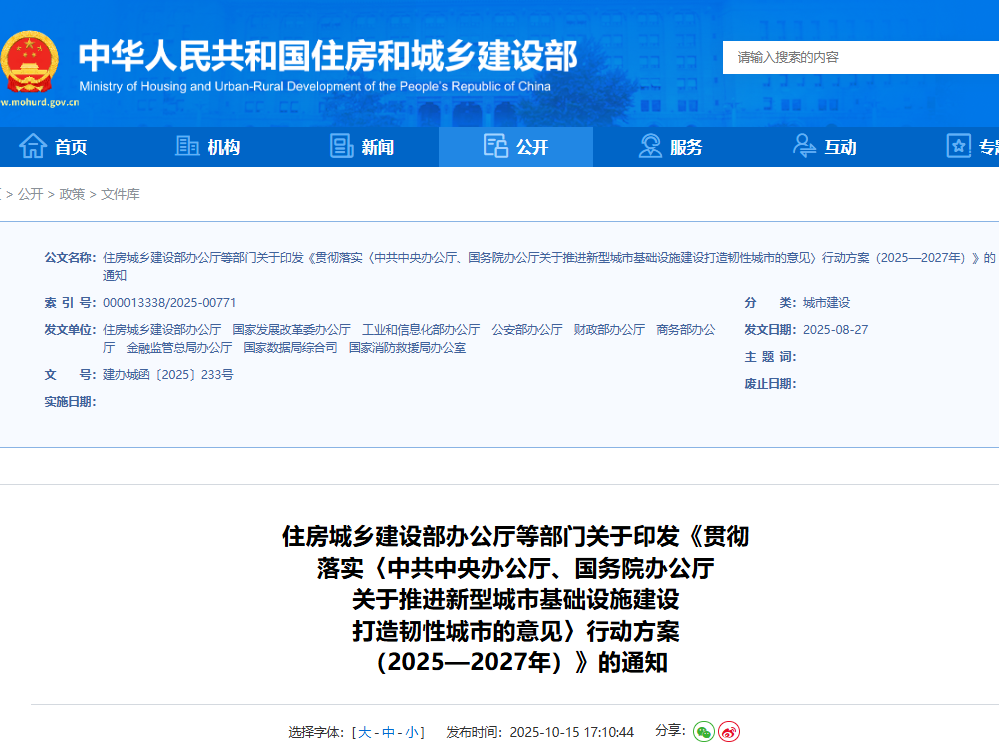Screen dimensions: 999x749
Task: Share the article via Weibo icon
Action: [729, 732]
